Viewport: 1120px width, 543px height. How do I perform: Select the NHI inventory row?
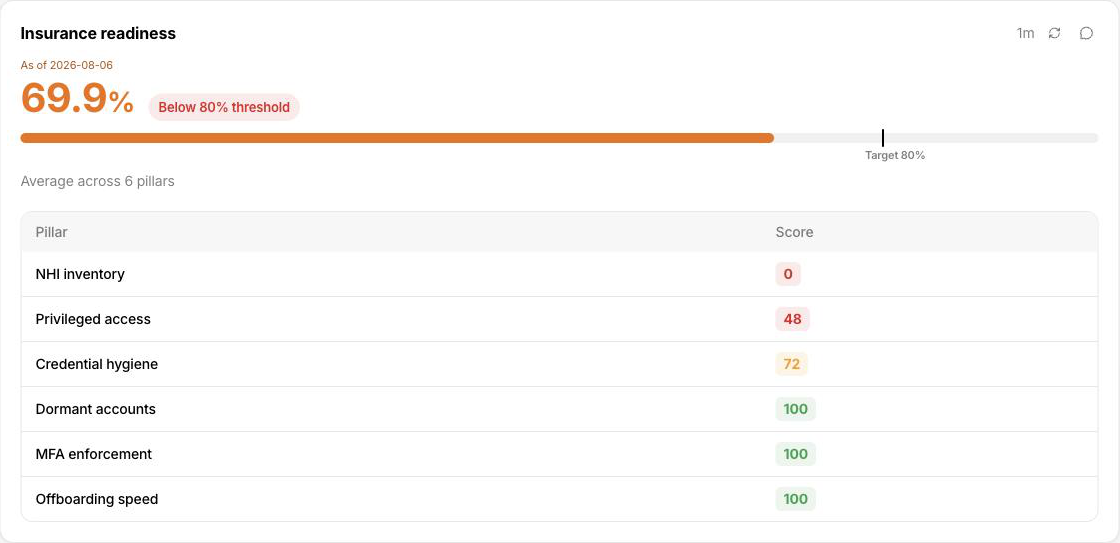pos(559,274)
